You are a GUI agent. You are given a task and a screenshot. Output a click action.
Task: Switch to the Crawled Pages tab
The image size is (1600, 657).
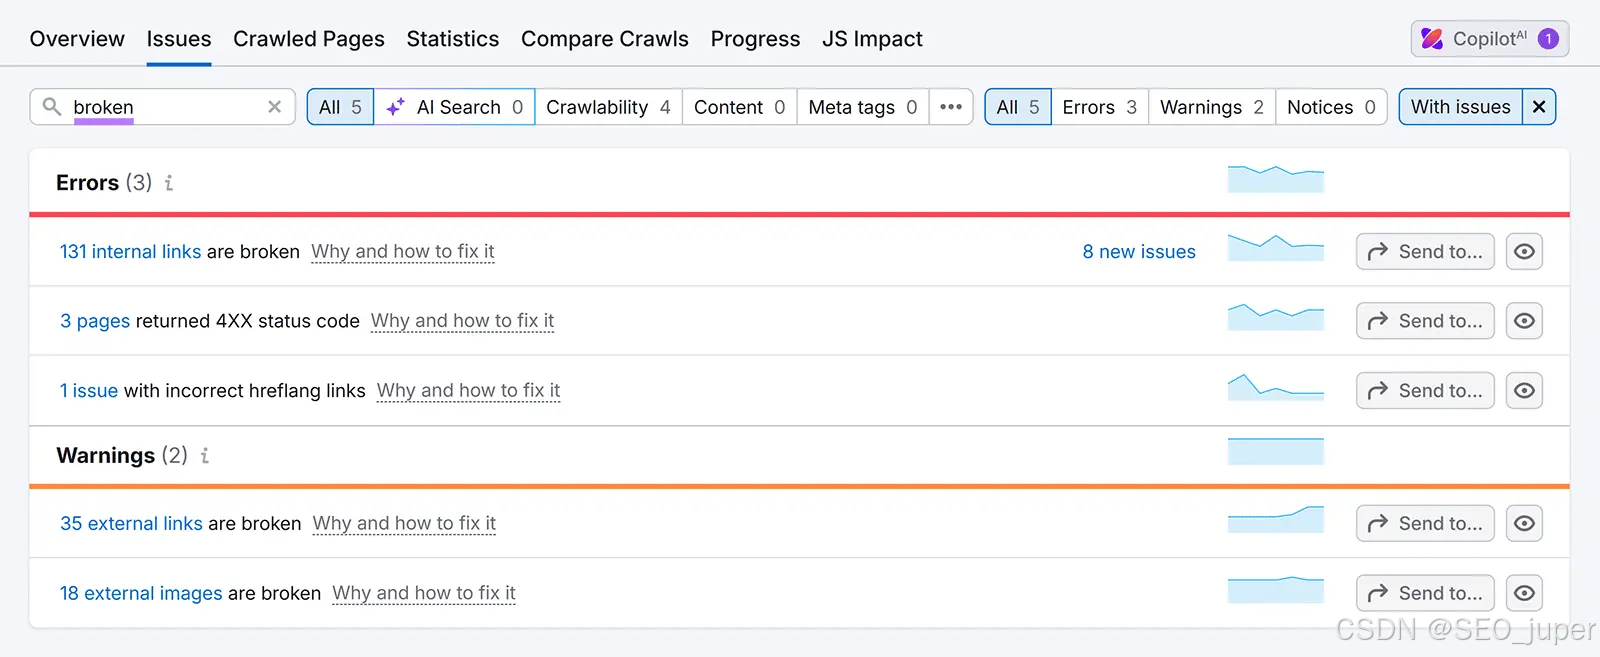click(308, 39)
